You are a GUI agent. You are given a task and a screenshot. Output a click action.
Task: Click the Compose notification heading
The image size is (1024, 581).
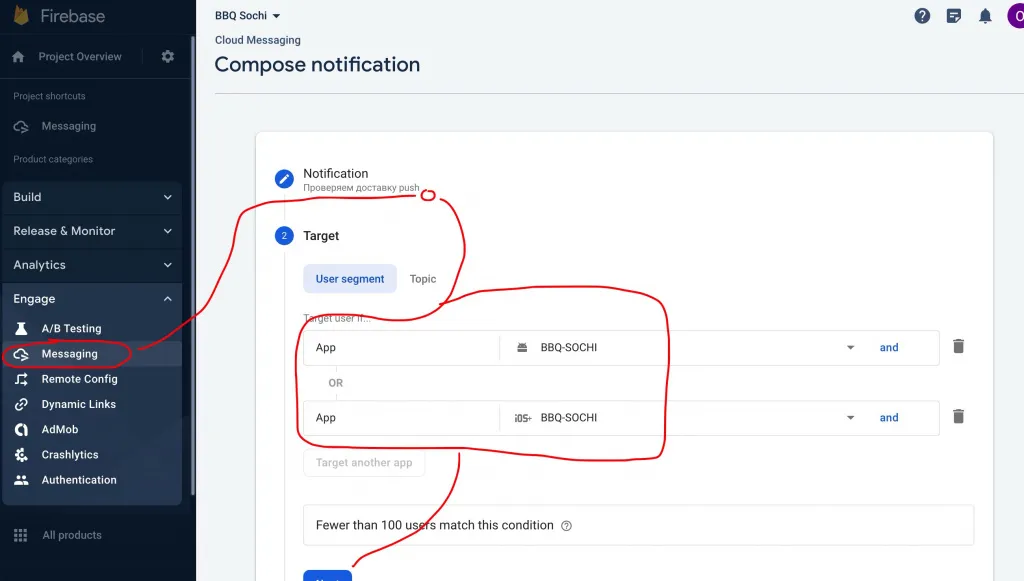pyautogui.click(x=317, y=65)
